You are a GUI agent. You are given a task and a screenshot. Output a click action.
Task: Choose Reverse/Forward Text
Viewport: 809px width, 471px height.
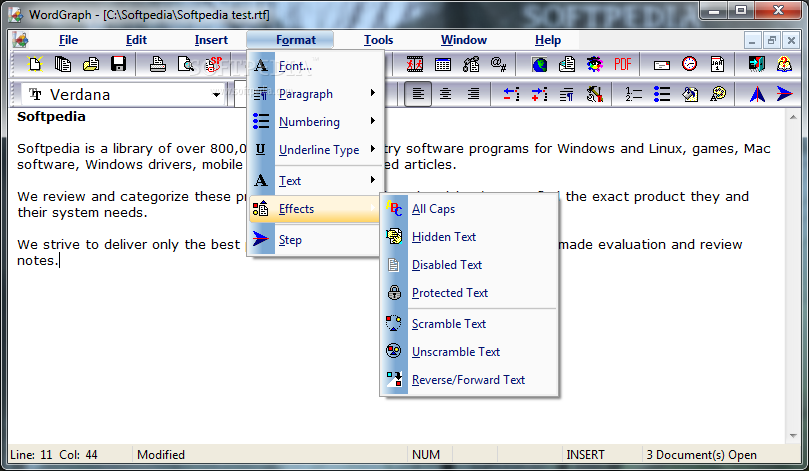click(469, 379)
